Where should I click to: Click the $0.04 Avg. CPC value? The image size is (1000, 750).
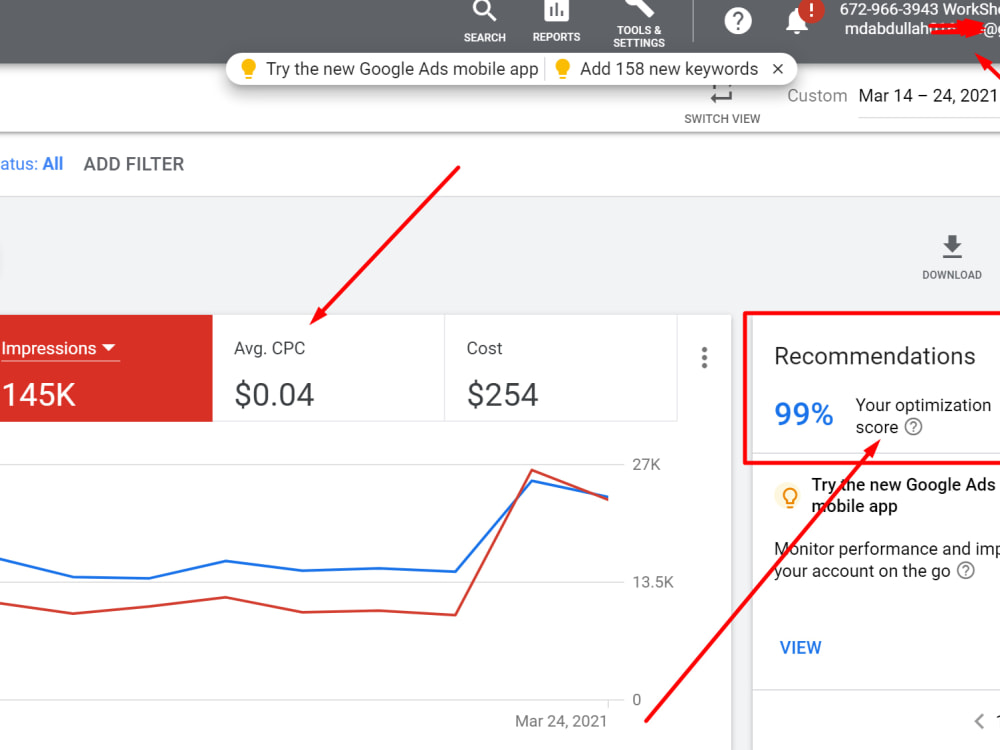(x=274, y=395)
